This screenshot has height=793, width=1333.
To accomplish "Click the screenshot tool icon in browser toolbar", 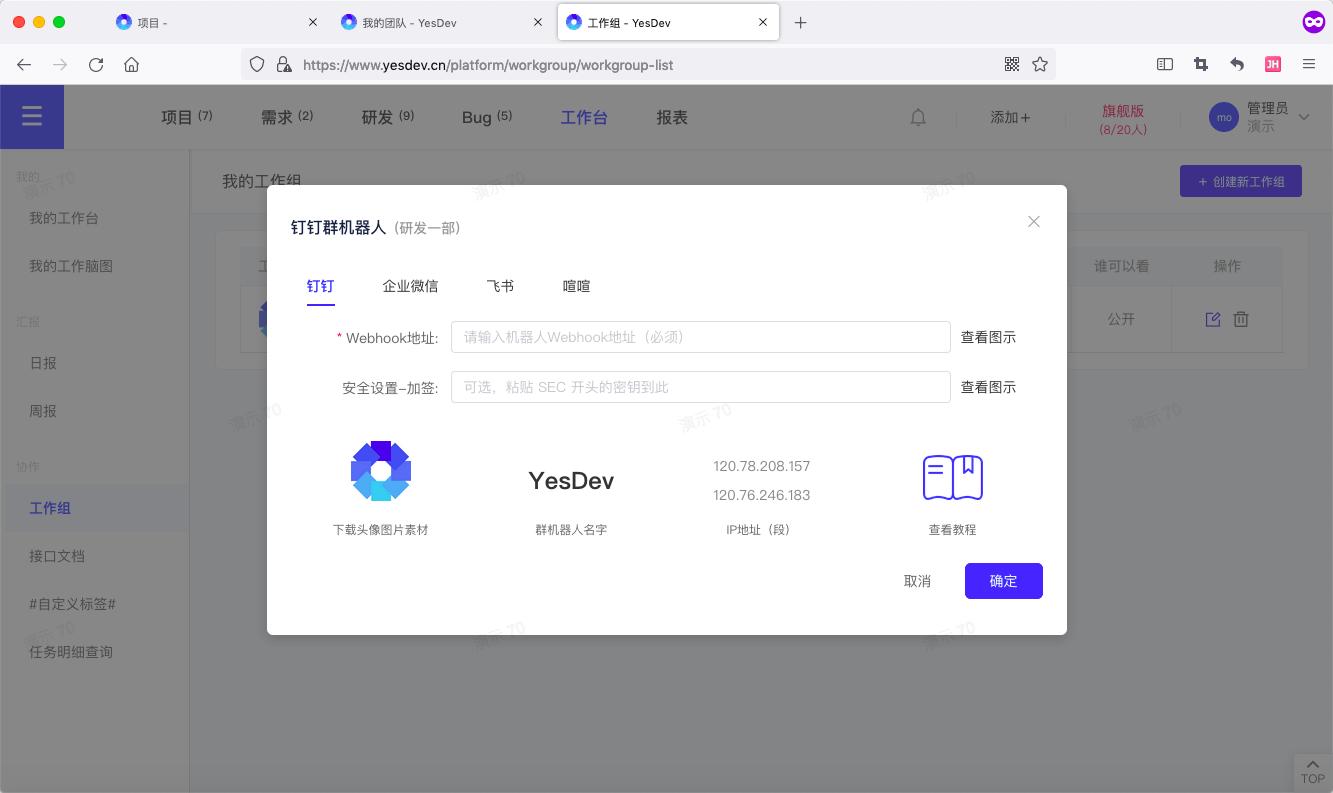I will tap(1201, 64).
